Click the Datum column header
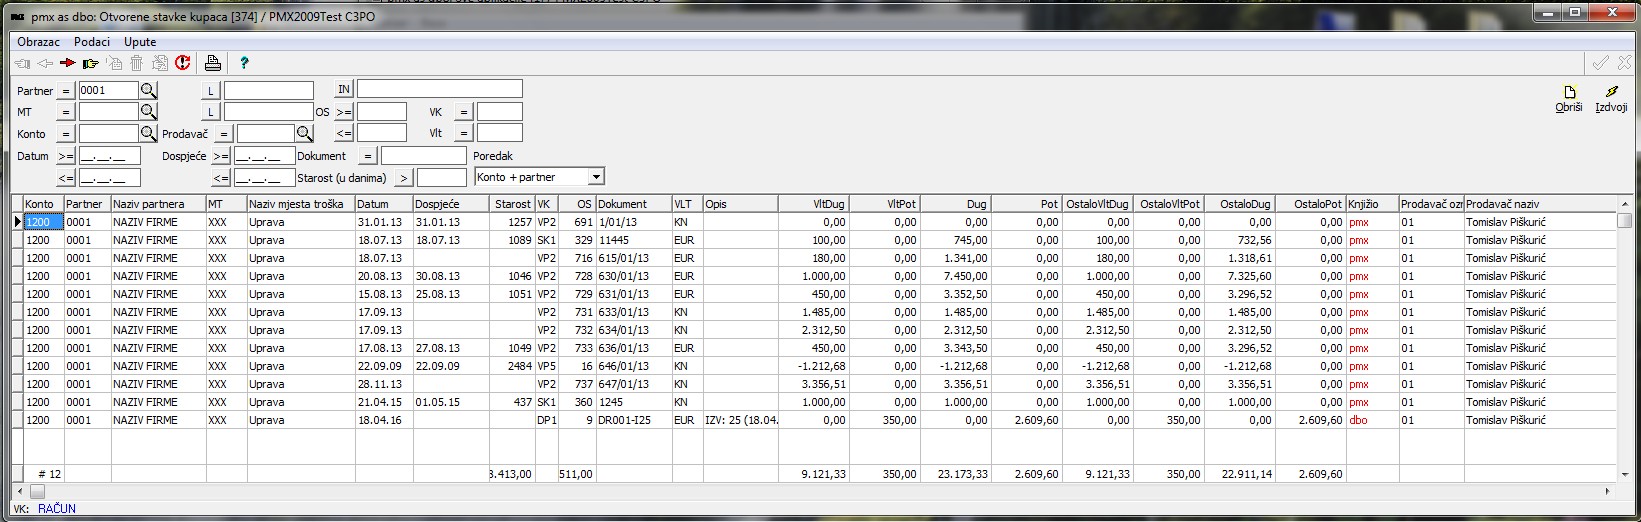 coord(384,204)
